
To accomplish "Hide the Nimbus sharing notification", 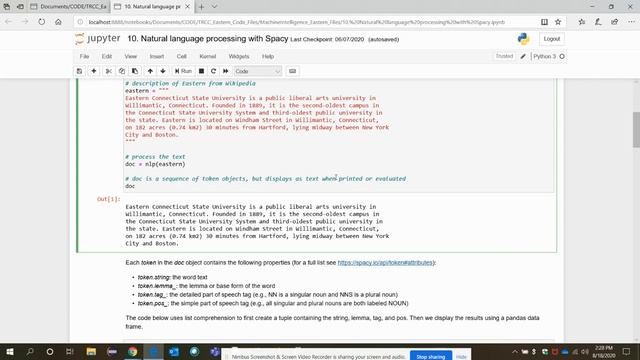I will pyautogui.click(x=461, y=357).
